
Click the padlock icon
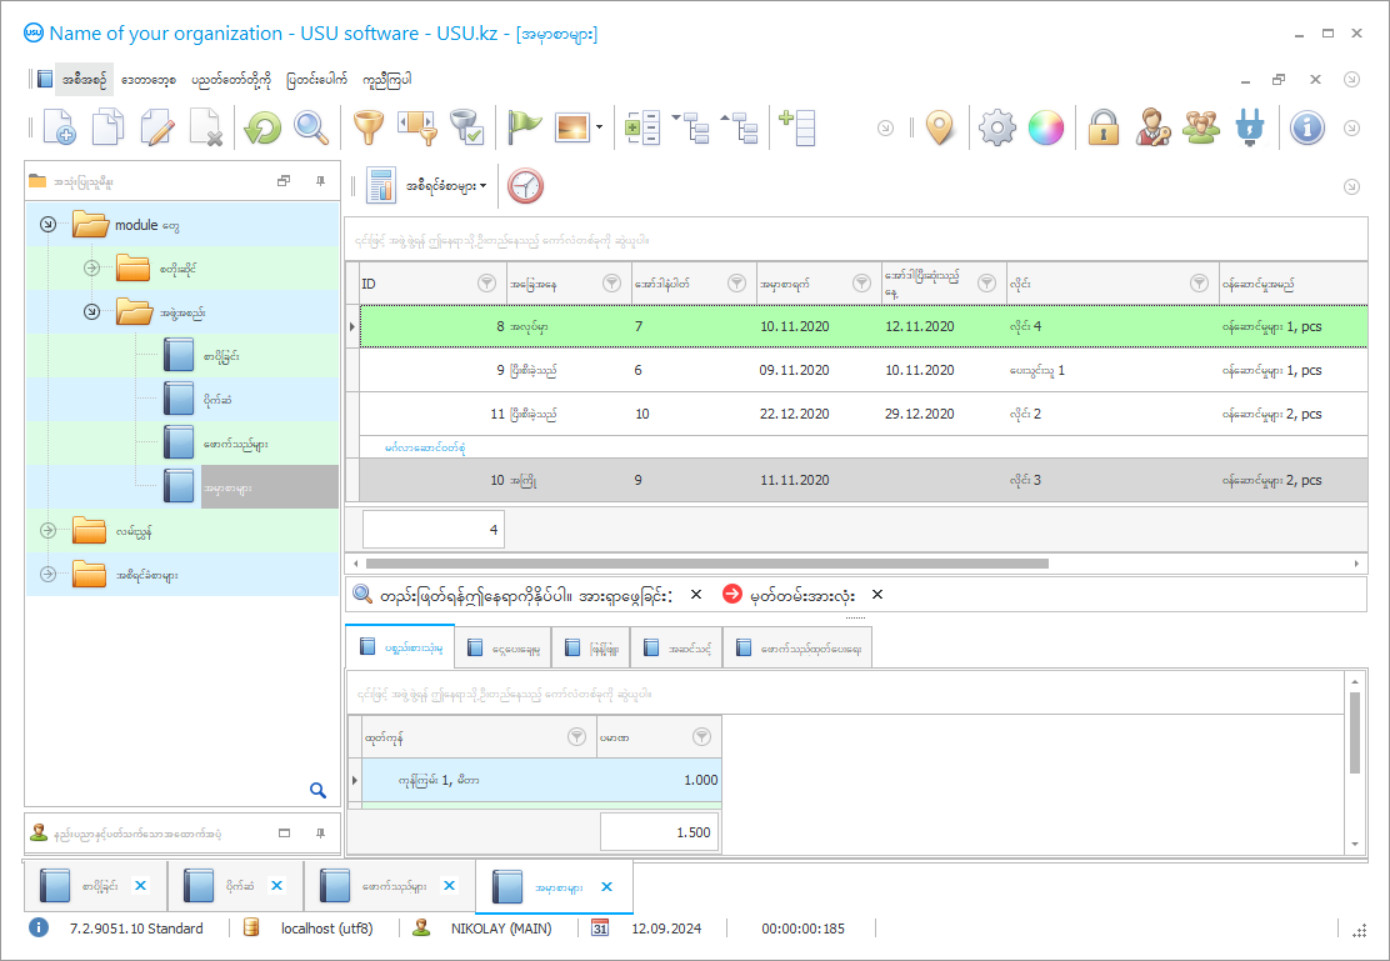tap(1103, 127)
